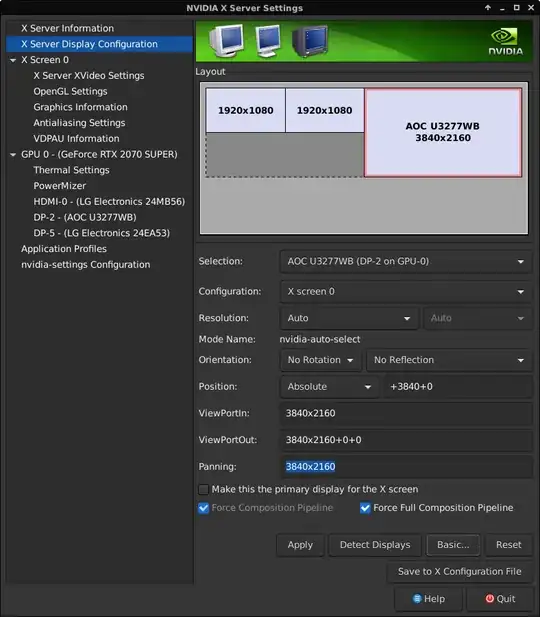Open the No Rotation orientation dropdown
This screenshot has width=540, height=617.
click(x=320, y=360)
